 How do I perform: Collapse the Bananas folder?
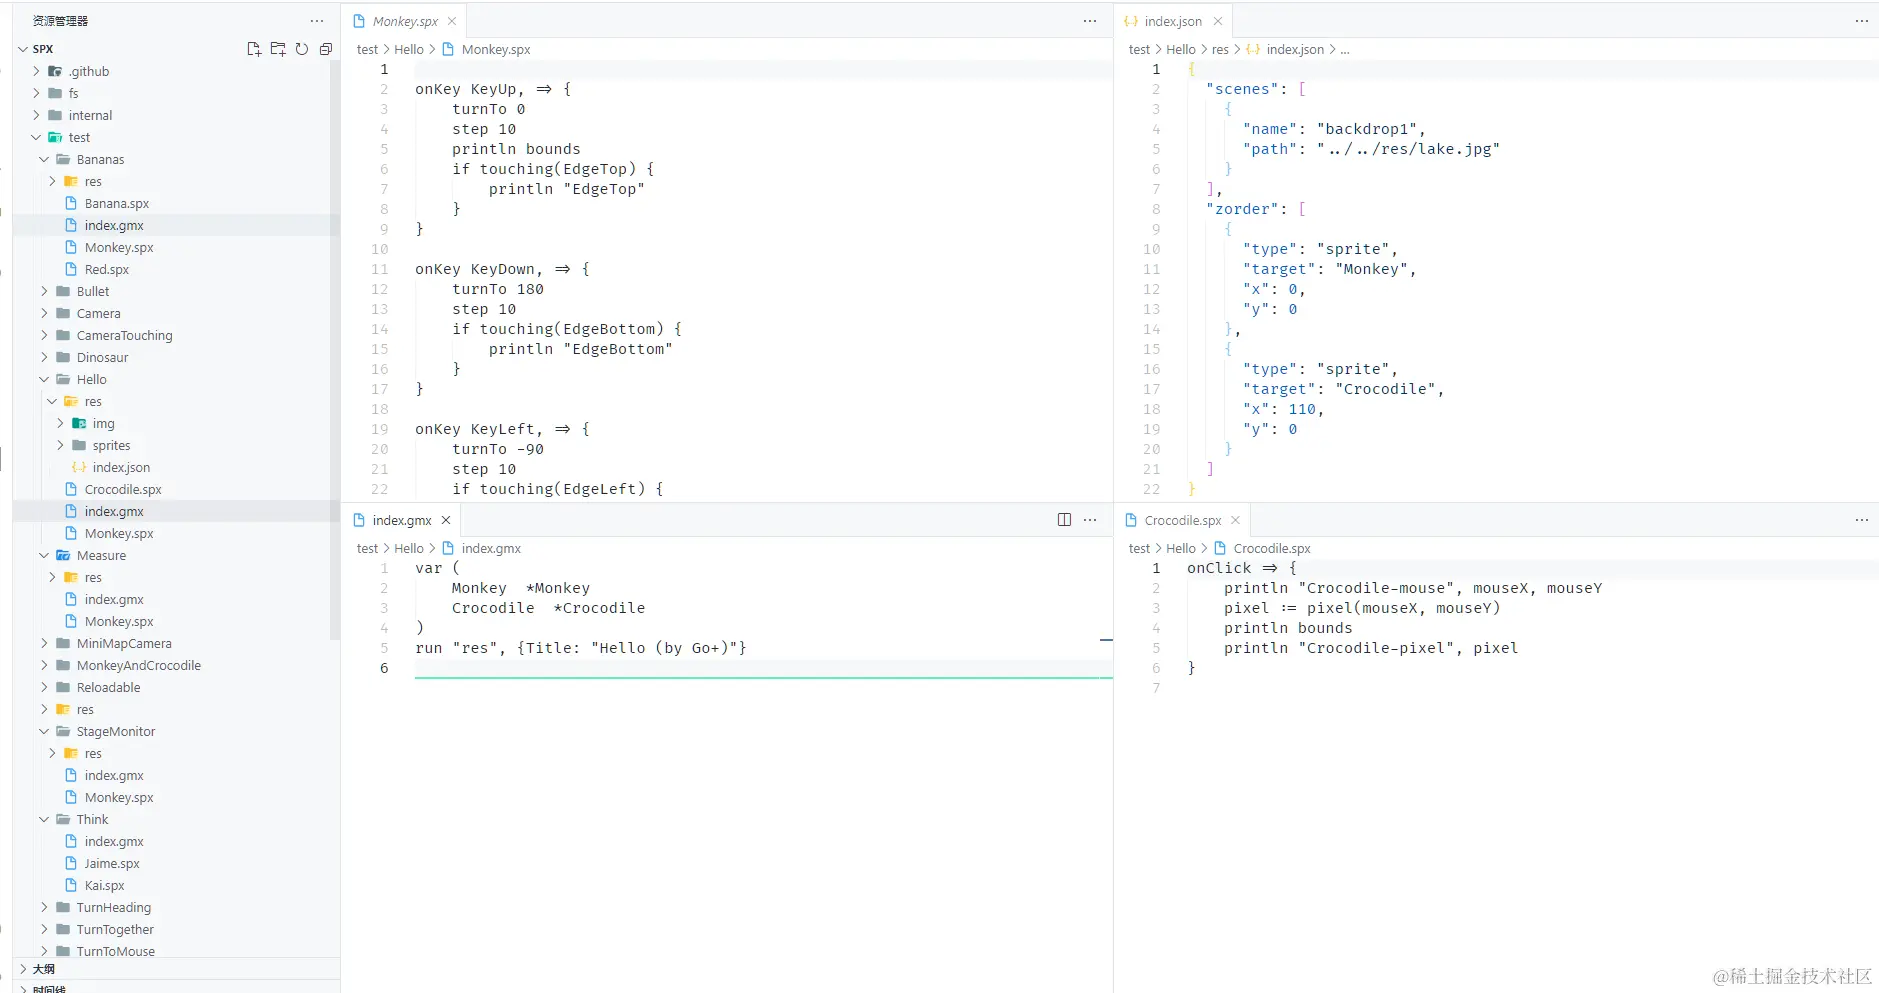[x=44, y=159]
